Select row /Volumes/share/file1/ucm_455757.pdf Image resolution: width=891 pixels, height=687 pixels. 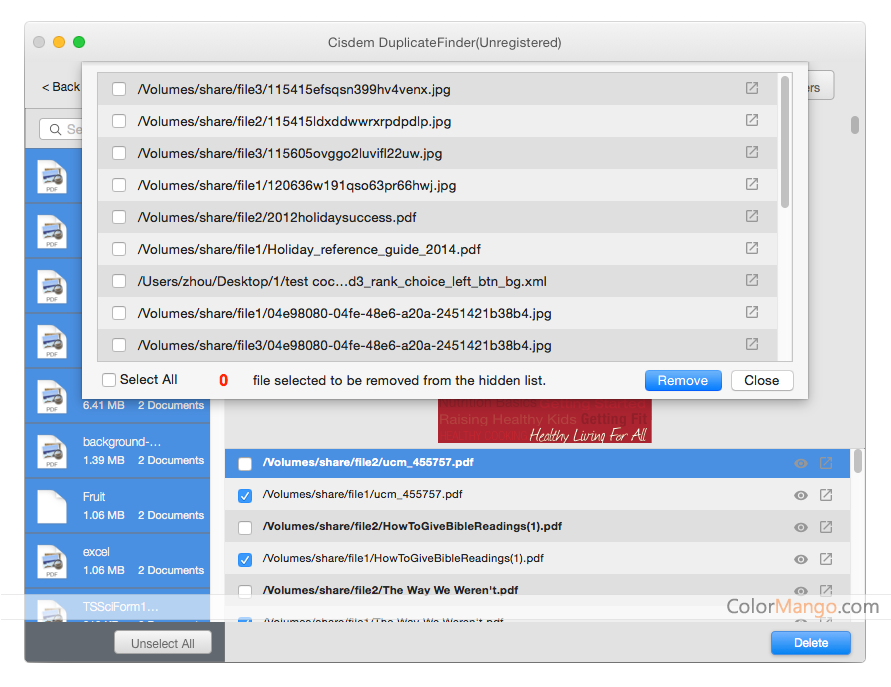537,495
